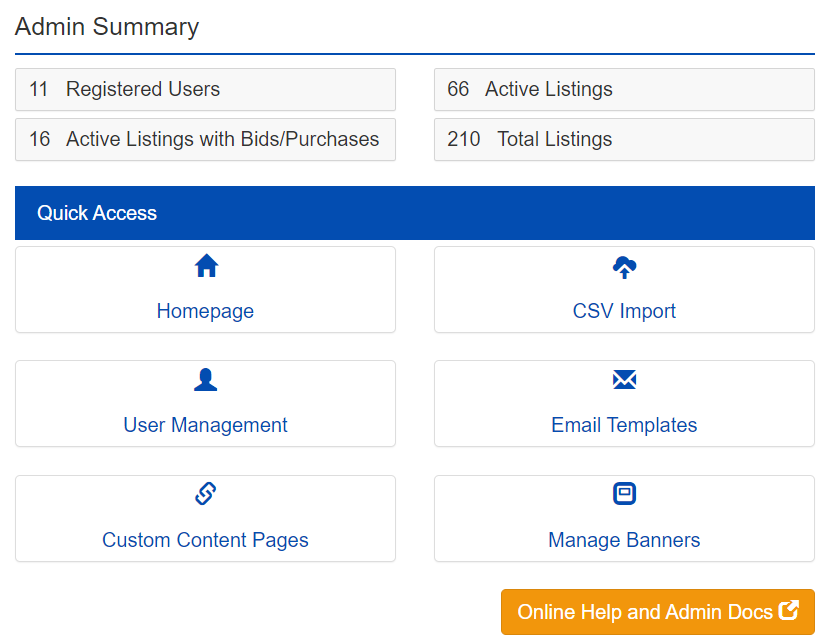Select the 210 Total Listings stat box
Viewport: 829px width, 643px height.
coord(624,139)
